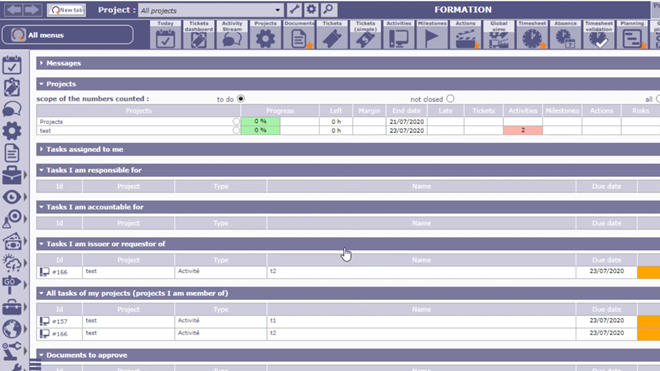Open task #166 in All tasks of my projects
The image size is (660, 371).
60,334
